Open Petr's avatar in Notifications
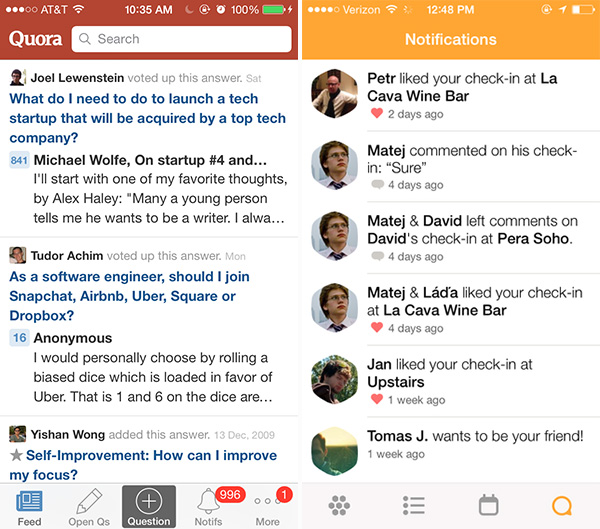 click(334, 93)
